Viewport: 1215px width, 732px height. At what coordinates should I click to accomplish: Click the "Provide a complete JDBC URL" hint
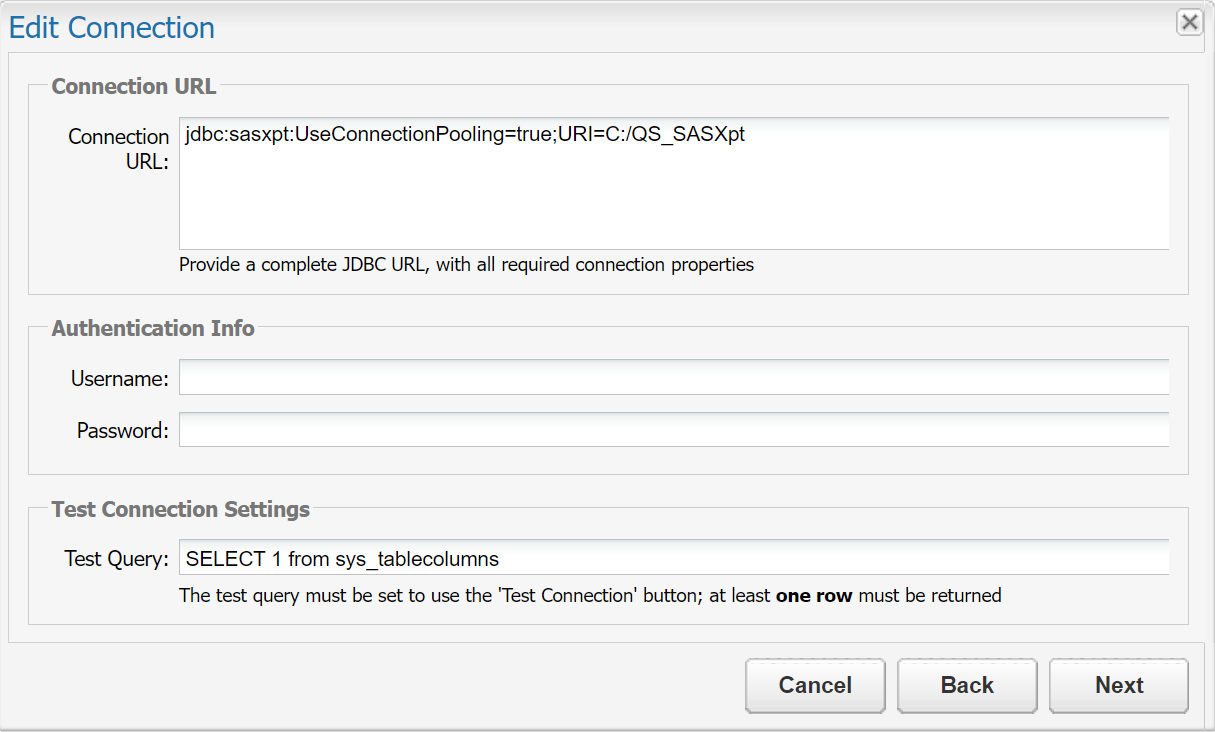466,265
